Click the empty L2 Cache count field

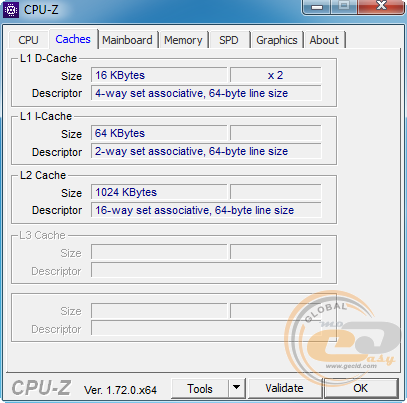click(276, 192)
